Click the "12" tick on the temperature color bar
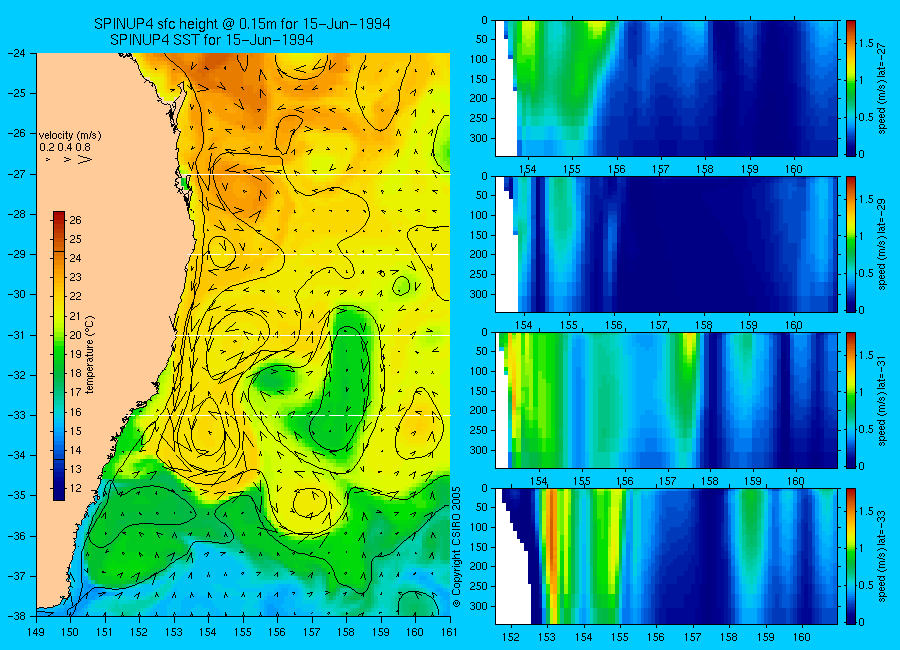The image size is (900, 650). (76, 488)
